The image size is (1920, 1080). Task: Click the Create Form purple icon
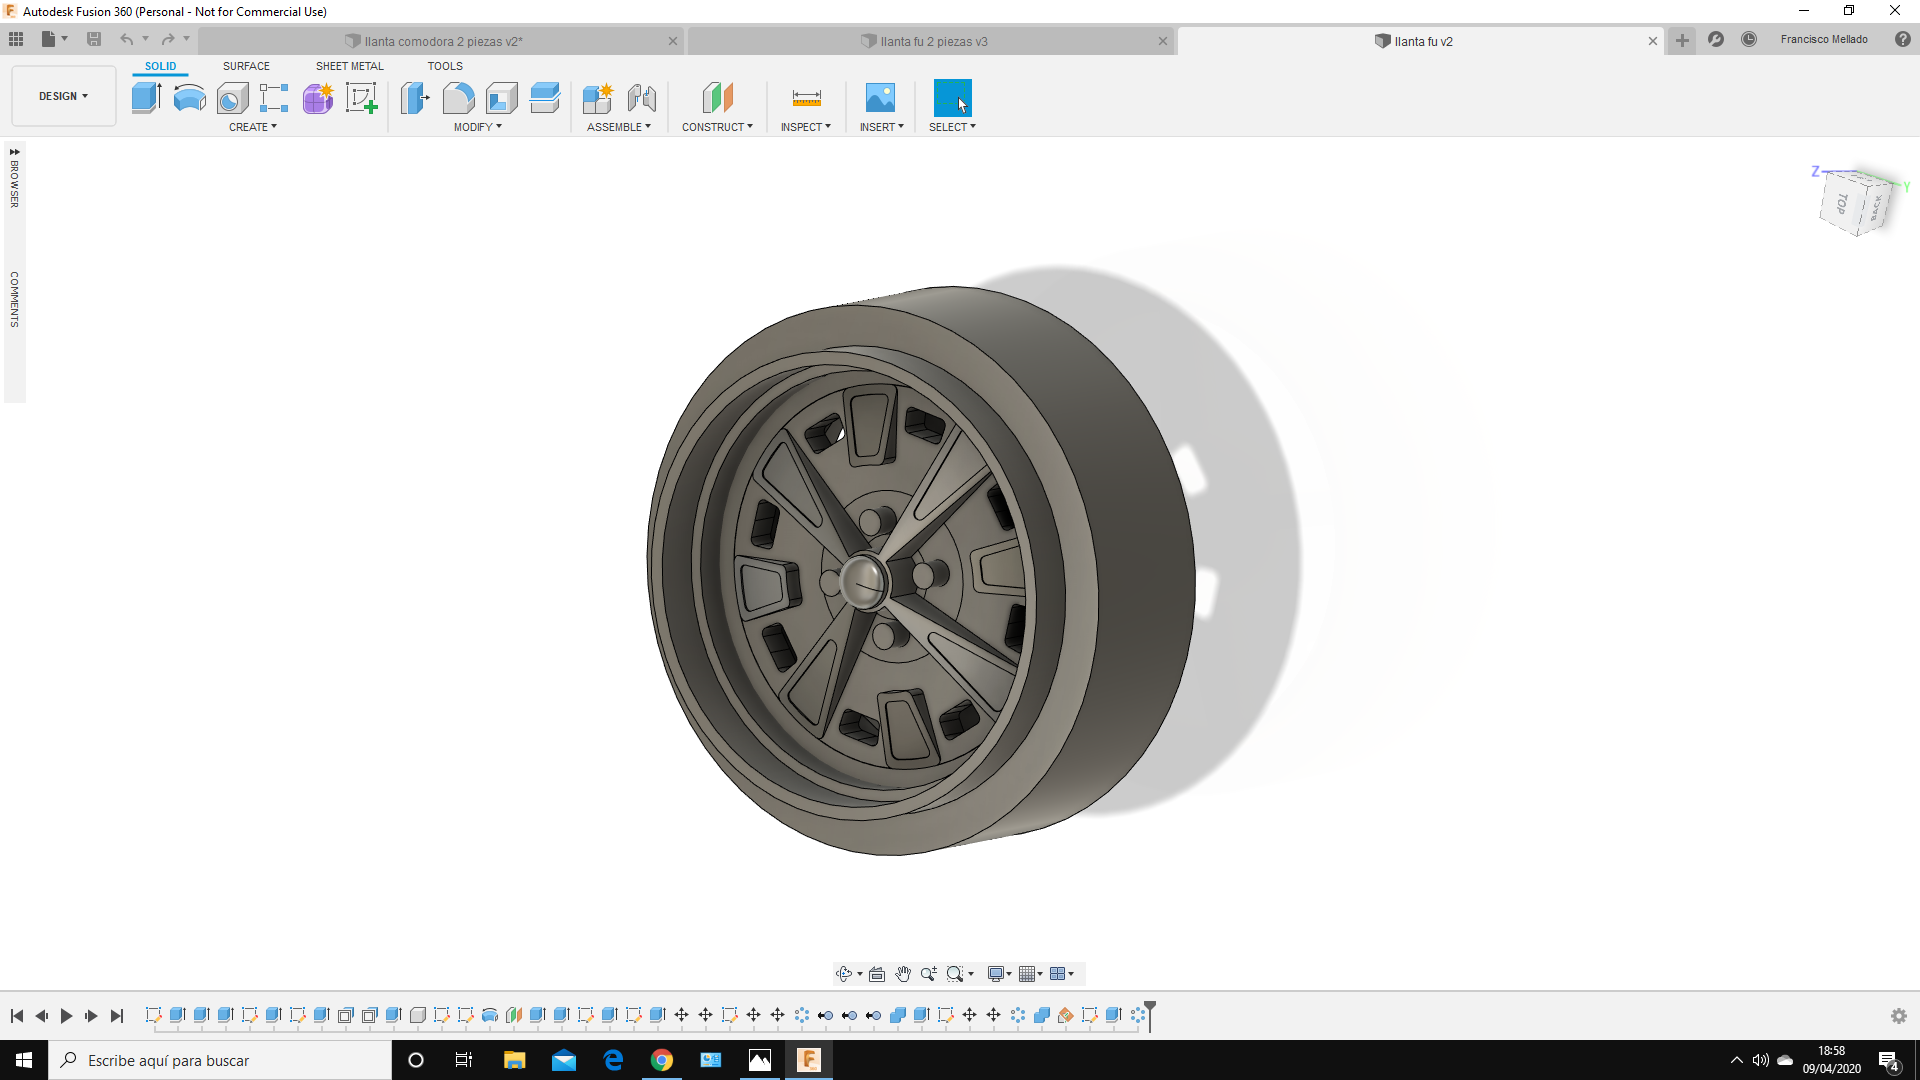(318, 98)
